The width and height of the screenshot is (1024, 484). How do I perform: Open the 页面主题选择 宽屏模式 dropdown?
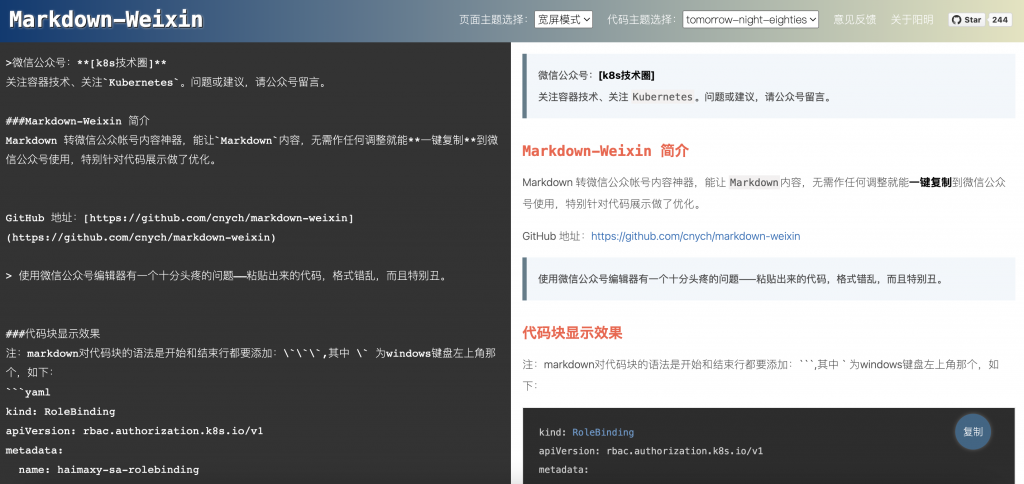(563, 20)
